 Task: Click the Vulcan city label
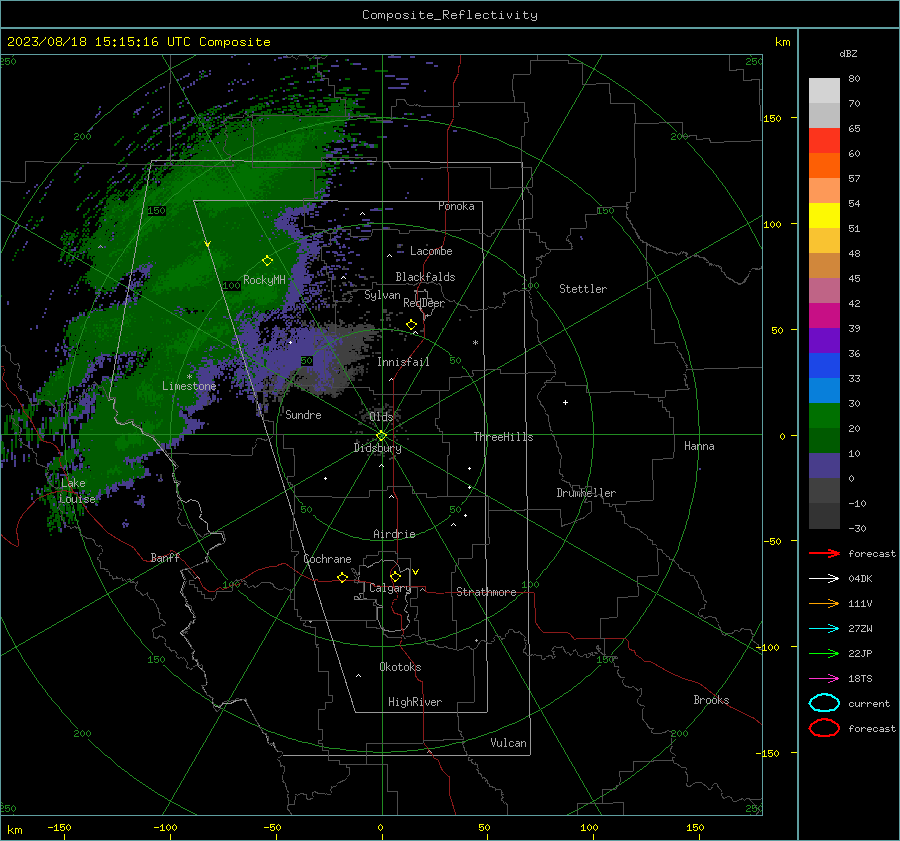coord(508,743)
